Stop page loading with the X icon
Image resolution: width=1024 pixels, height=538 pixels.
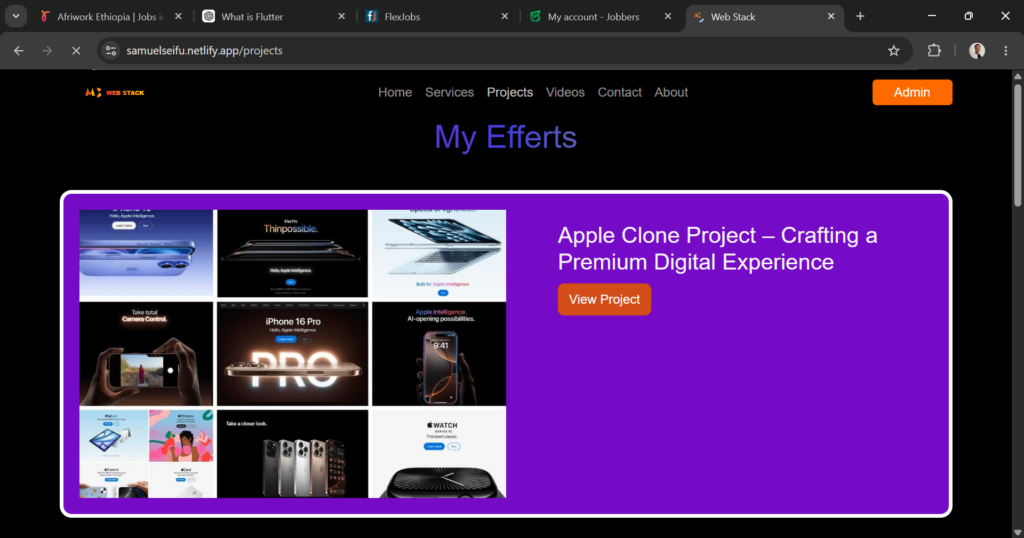[76, 50]
